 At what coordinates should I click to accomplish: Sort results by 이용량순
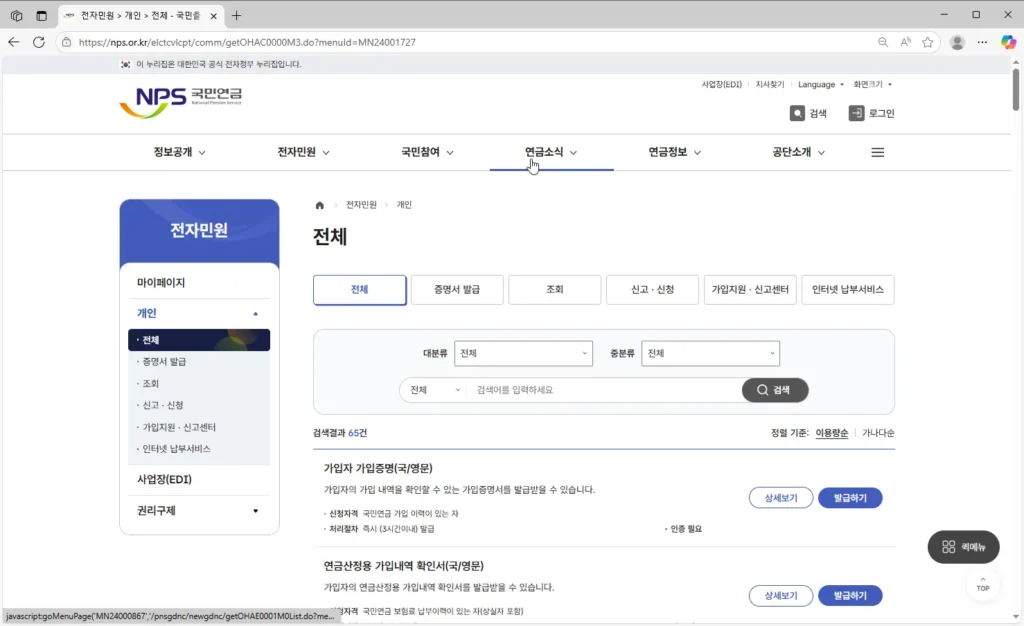831,433
